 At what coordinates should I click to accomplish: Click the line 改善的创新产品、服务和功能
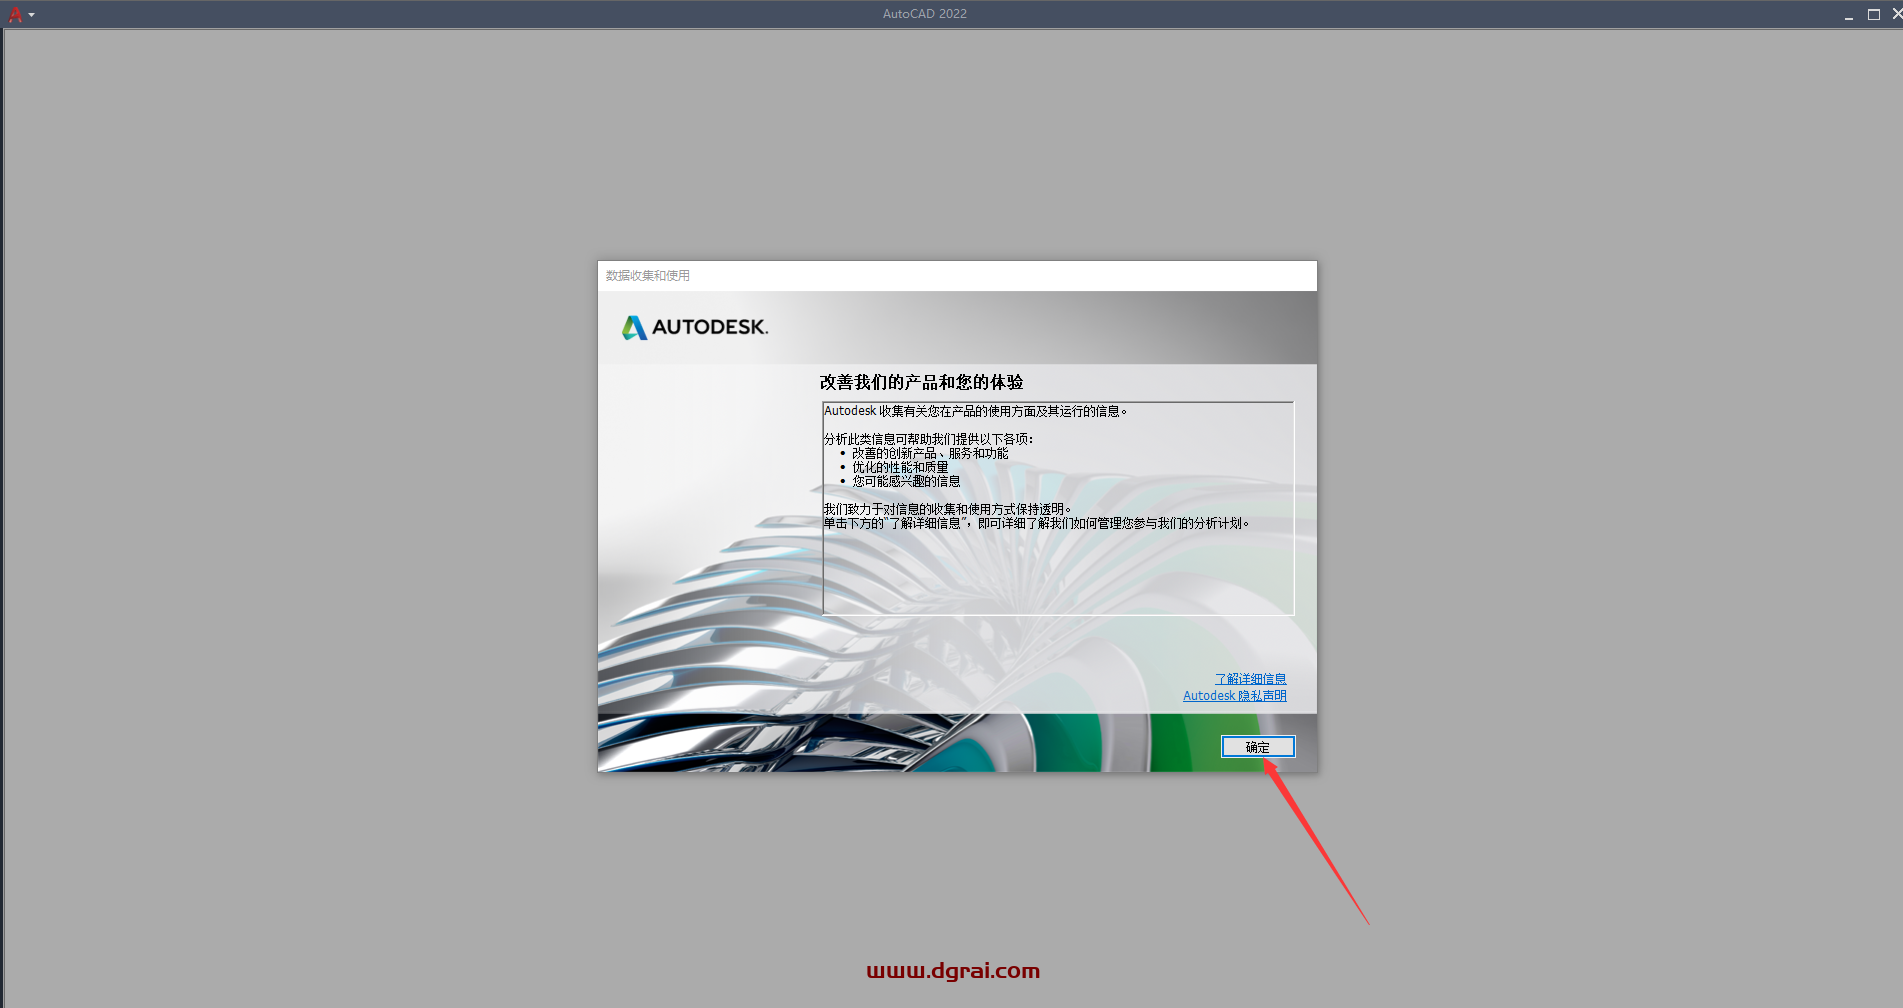click(x=930, y=453)
